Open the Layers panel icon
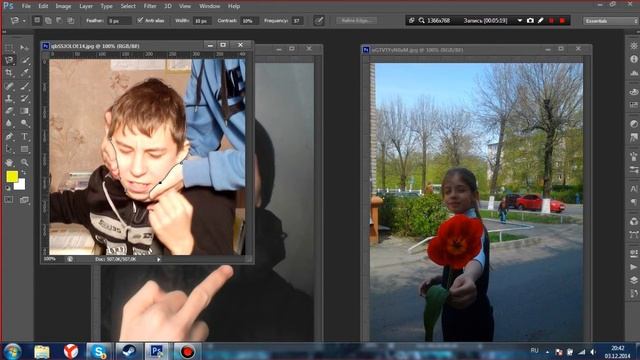The height and width of the screenshot is (360, 640). 633,280
